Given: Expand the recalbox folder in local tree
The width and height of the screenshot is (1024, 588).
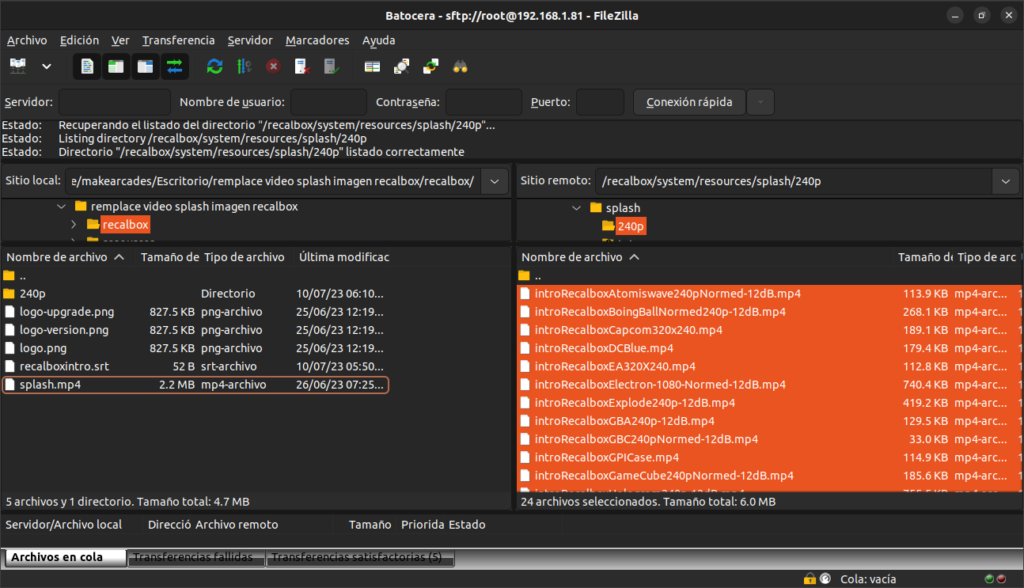Looking at the screenshot, I should click(x=73, y=225).
